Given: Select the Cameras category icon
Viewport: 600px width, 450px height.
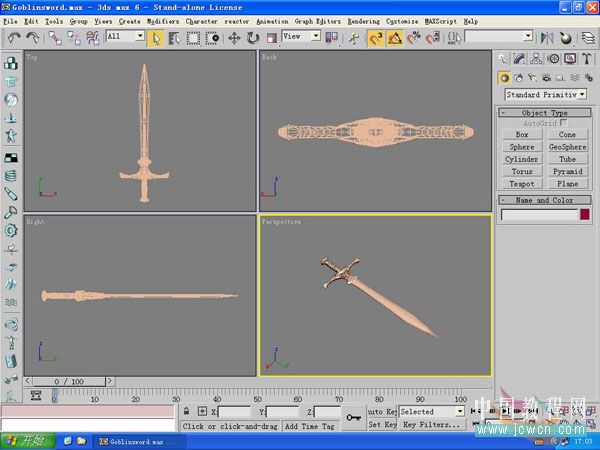Looking at the screenshot, I should [546, 78].
